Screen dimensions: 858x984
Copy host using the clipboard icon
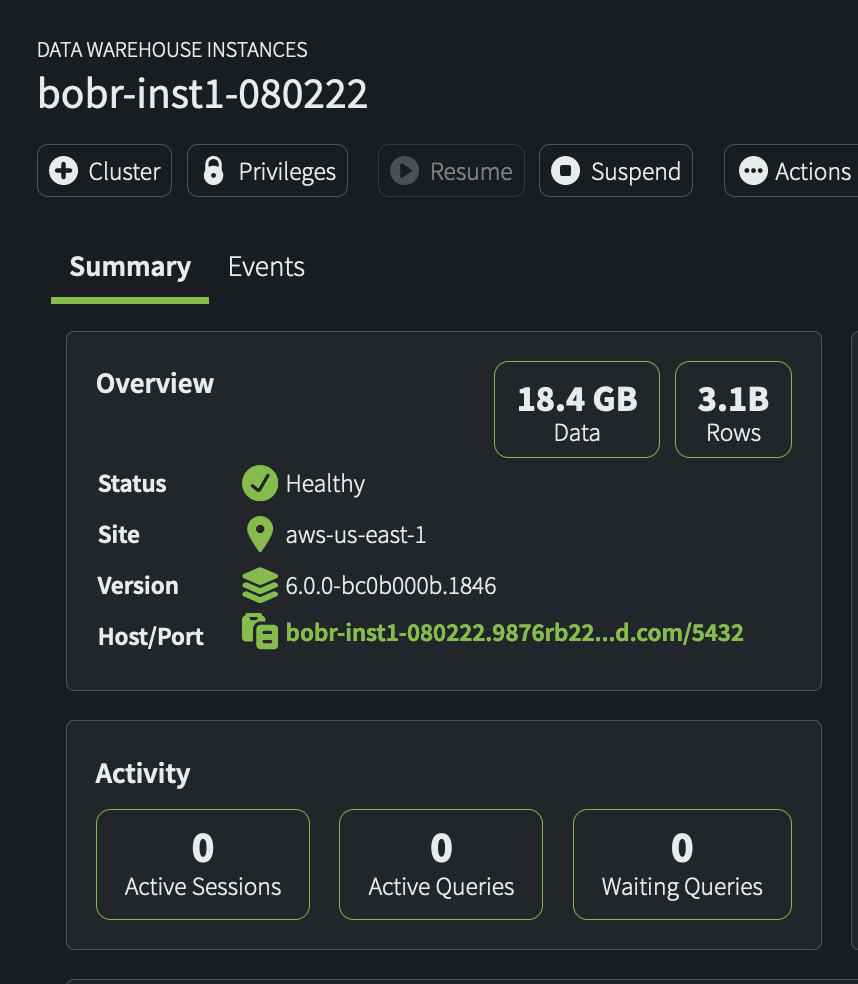pos(260,631)
